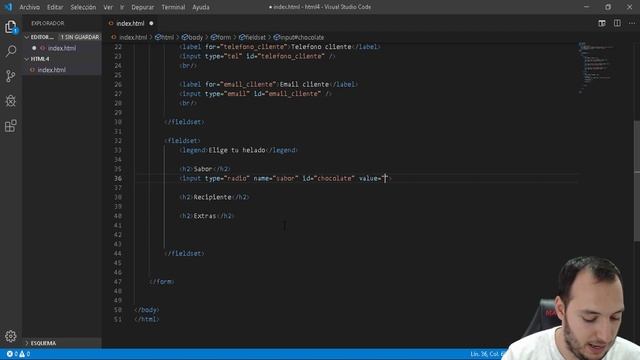This screenshot has height=360, width=640.
Task: Click the warnings count icon in status bar
Action: tap(22, 354)
